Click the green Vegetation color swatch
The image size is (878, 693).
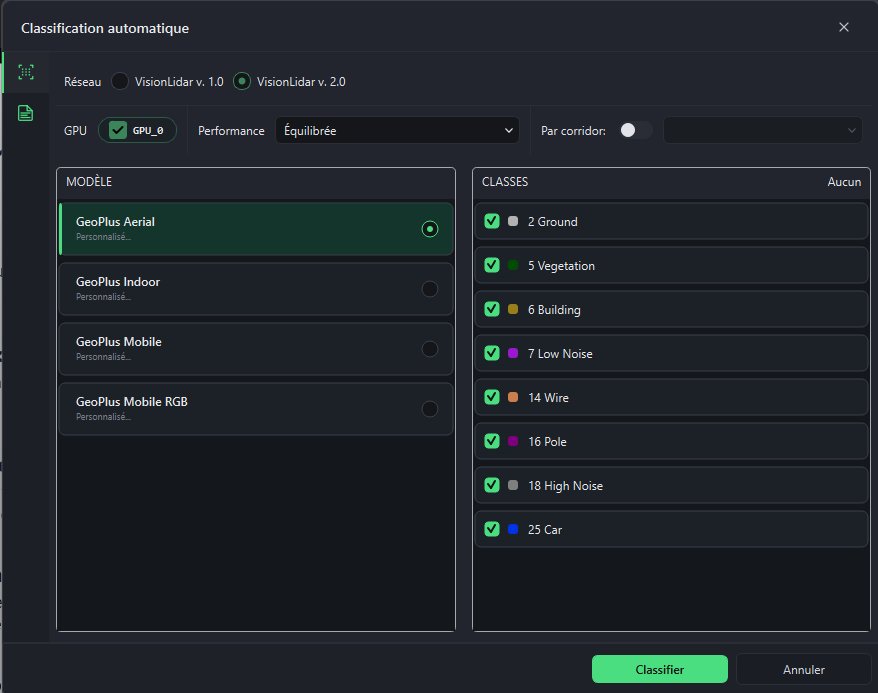tap(513, 265)
